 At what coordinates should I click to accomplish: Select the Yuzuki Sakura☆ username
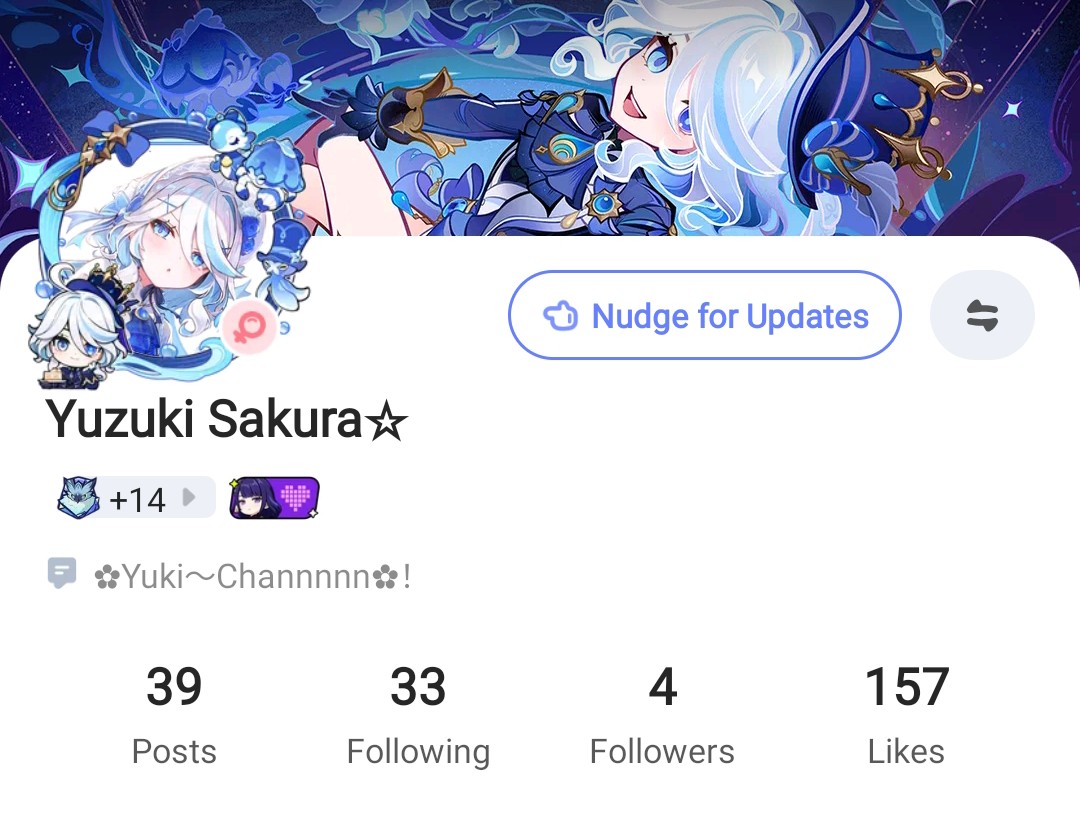coord(226,419)
